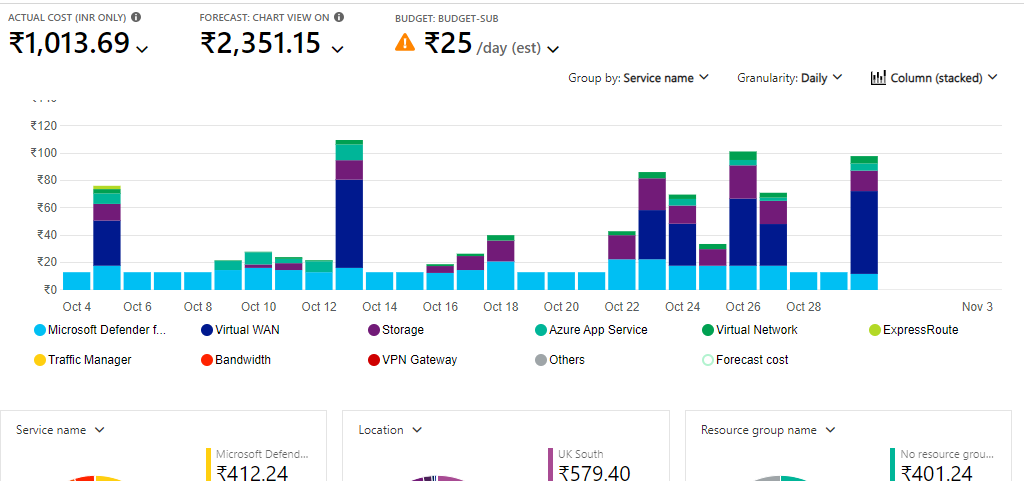This screenshot has height=481, width=1024.
Task: Toggle Azure App Service legend swatch
Action: 541,330
